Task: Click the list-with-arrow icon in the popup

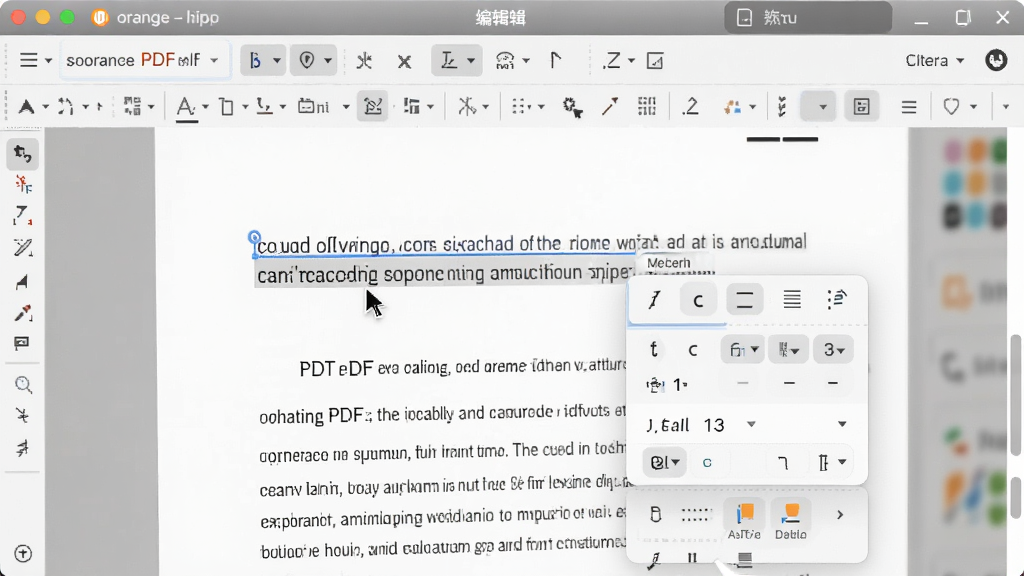Action: [x=837, y=299]
